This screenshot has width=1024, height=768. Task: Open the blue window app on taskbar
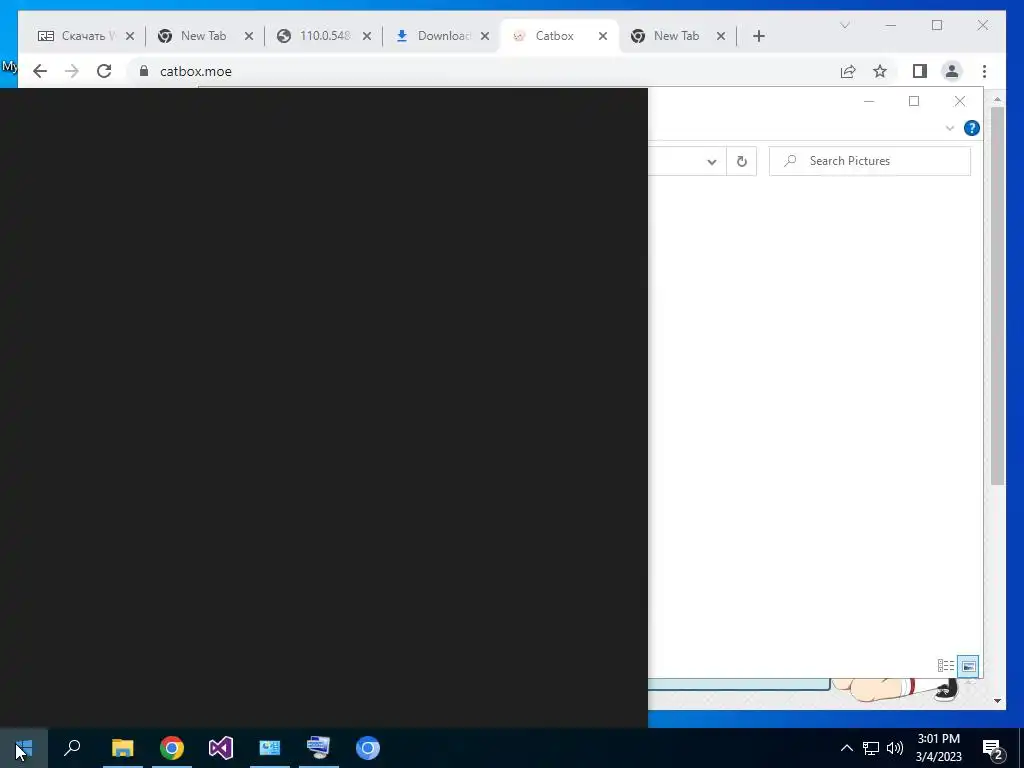coord(270,748)
